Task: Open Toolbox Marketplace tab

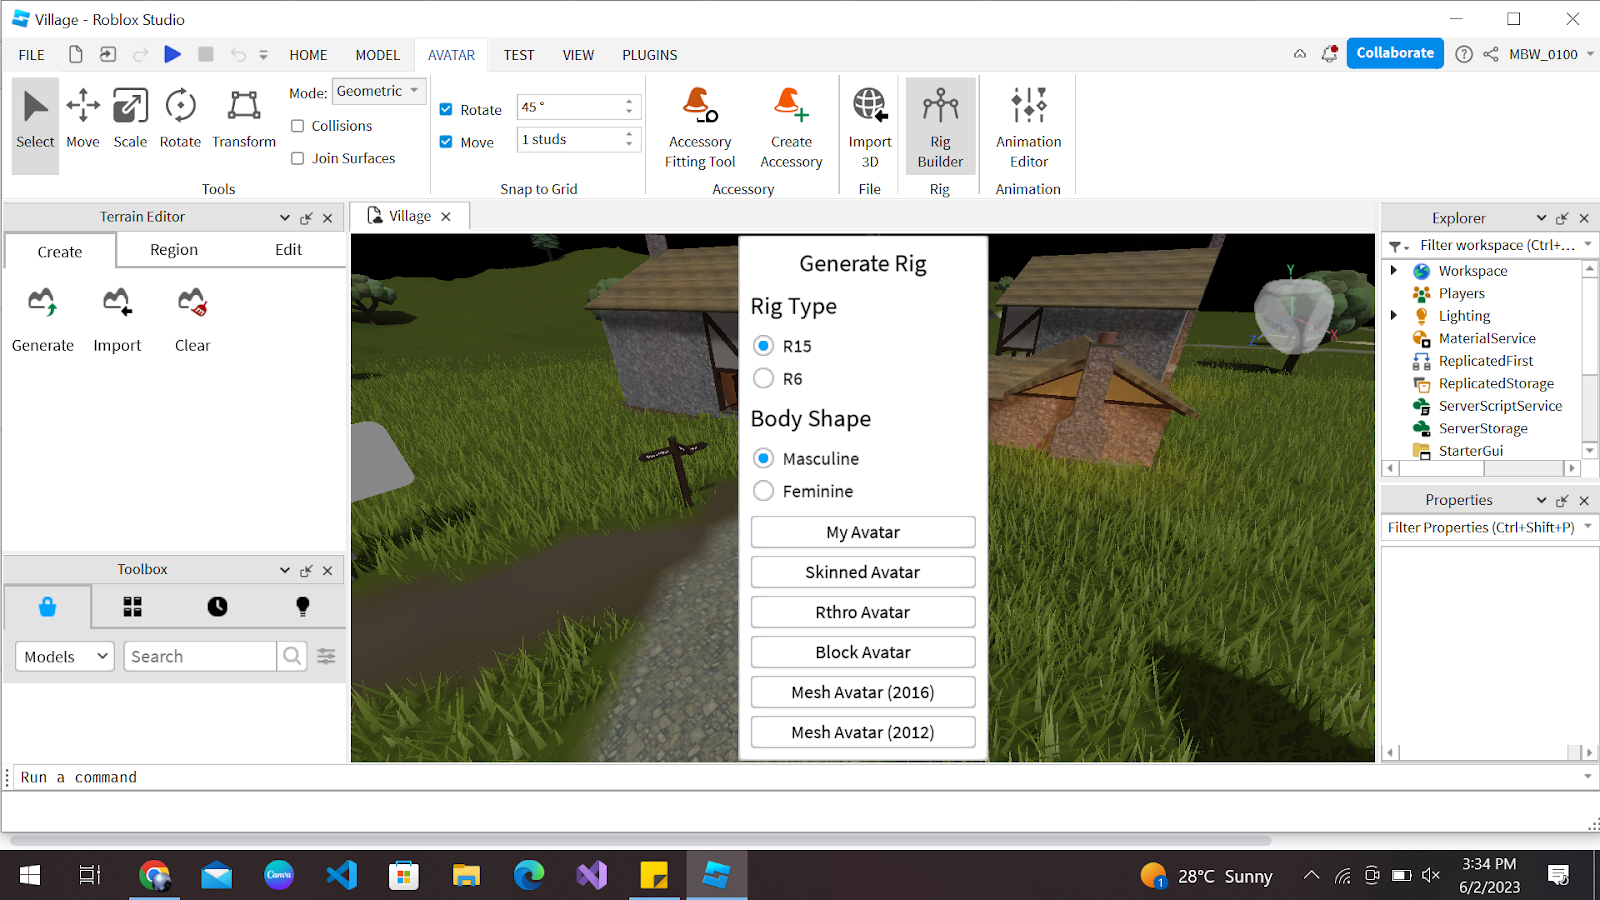Action: (x=47, y=606)
